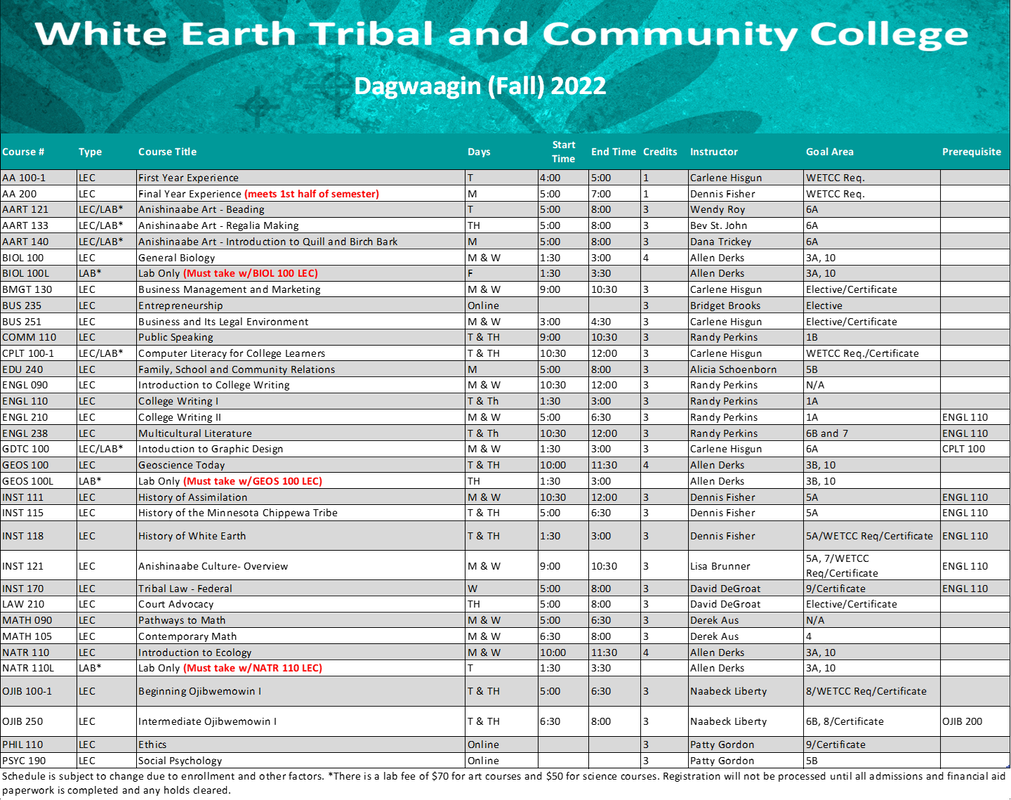Click the 'Intermediate Ojibwemowin I' title
This screenshot has width=1011, height=800.
click(x=207, y=721)
